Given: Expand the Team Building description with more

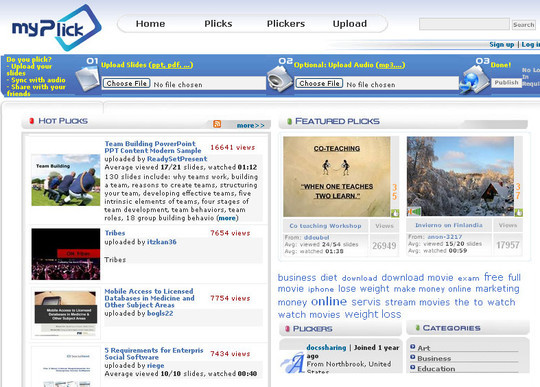Looking at the screenshot, I should [x=227, y=218].
